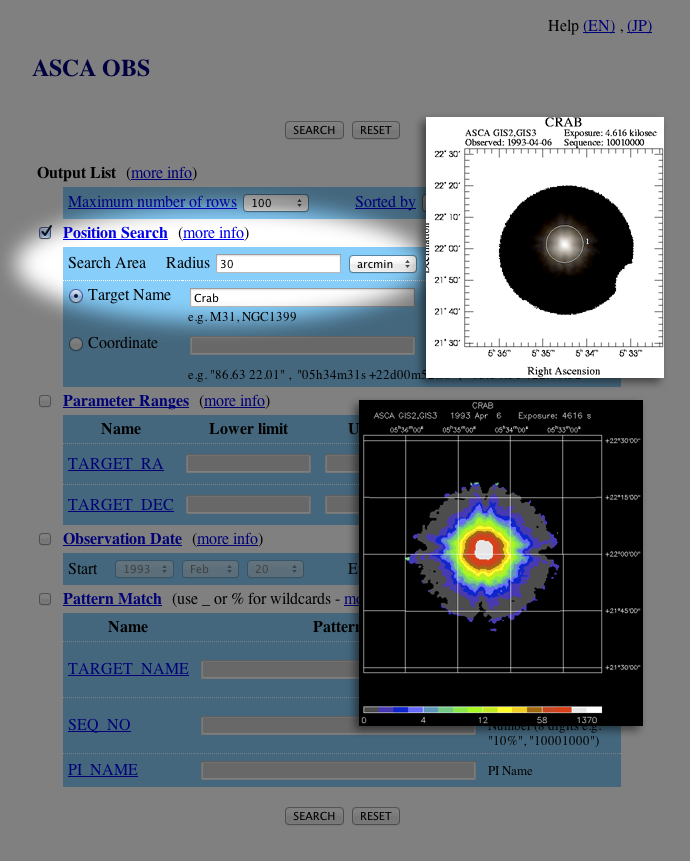The height and width of the screenshot is (861, 690).
Task: Open the Pattern Match heading link
Action: [112, 599]
